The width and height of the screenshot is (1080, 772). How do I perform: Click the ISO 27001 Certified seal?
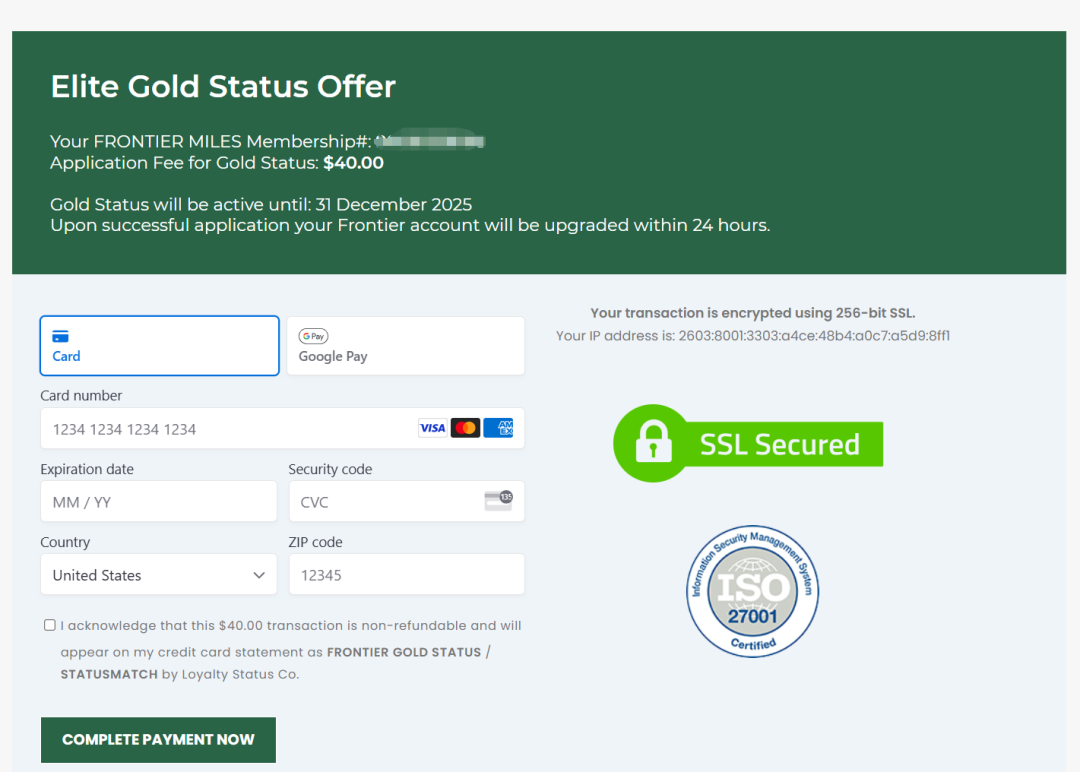[752, 591]
